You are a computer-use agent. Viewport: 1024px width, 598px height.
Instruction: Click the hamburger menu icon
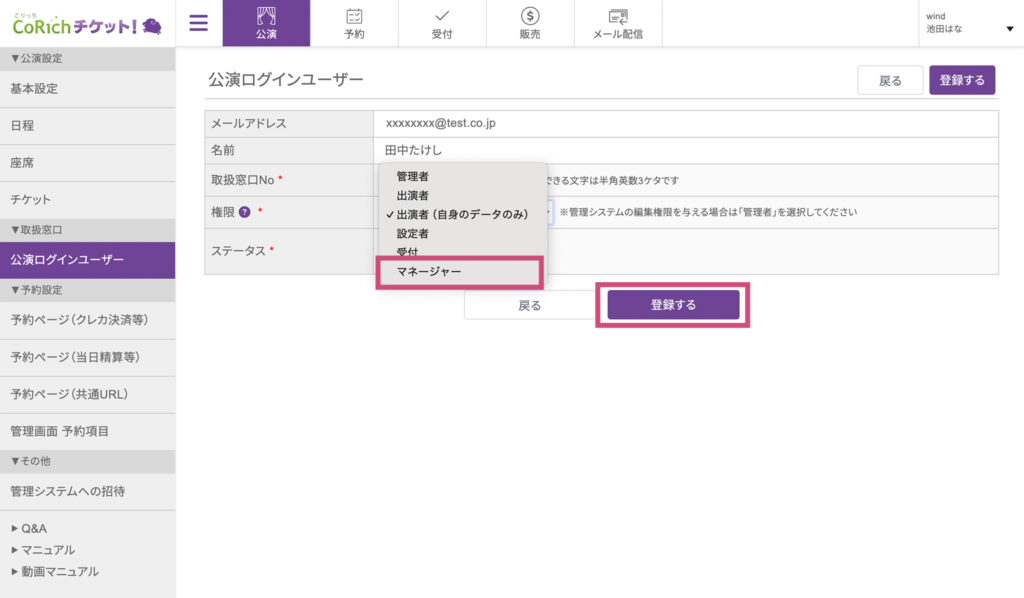pos(199,23)
